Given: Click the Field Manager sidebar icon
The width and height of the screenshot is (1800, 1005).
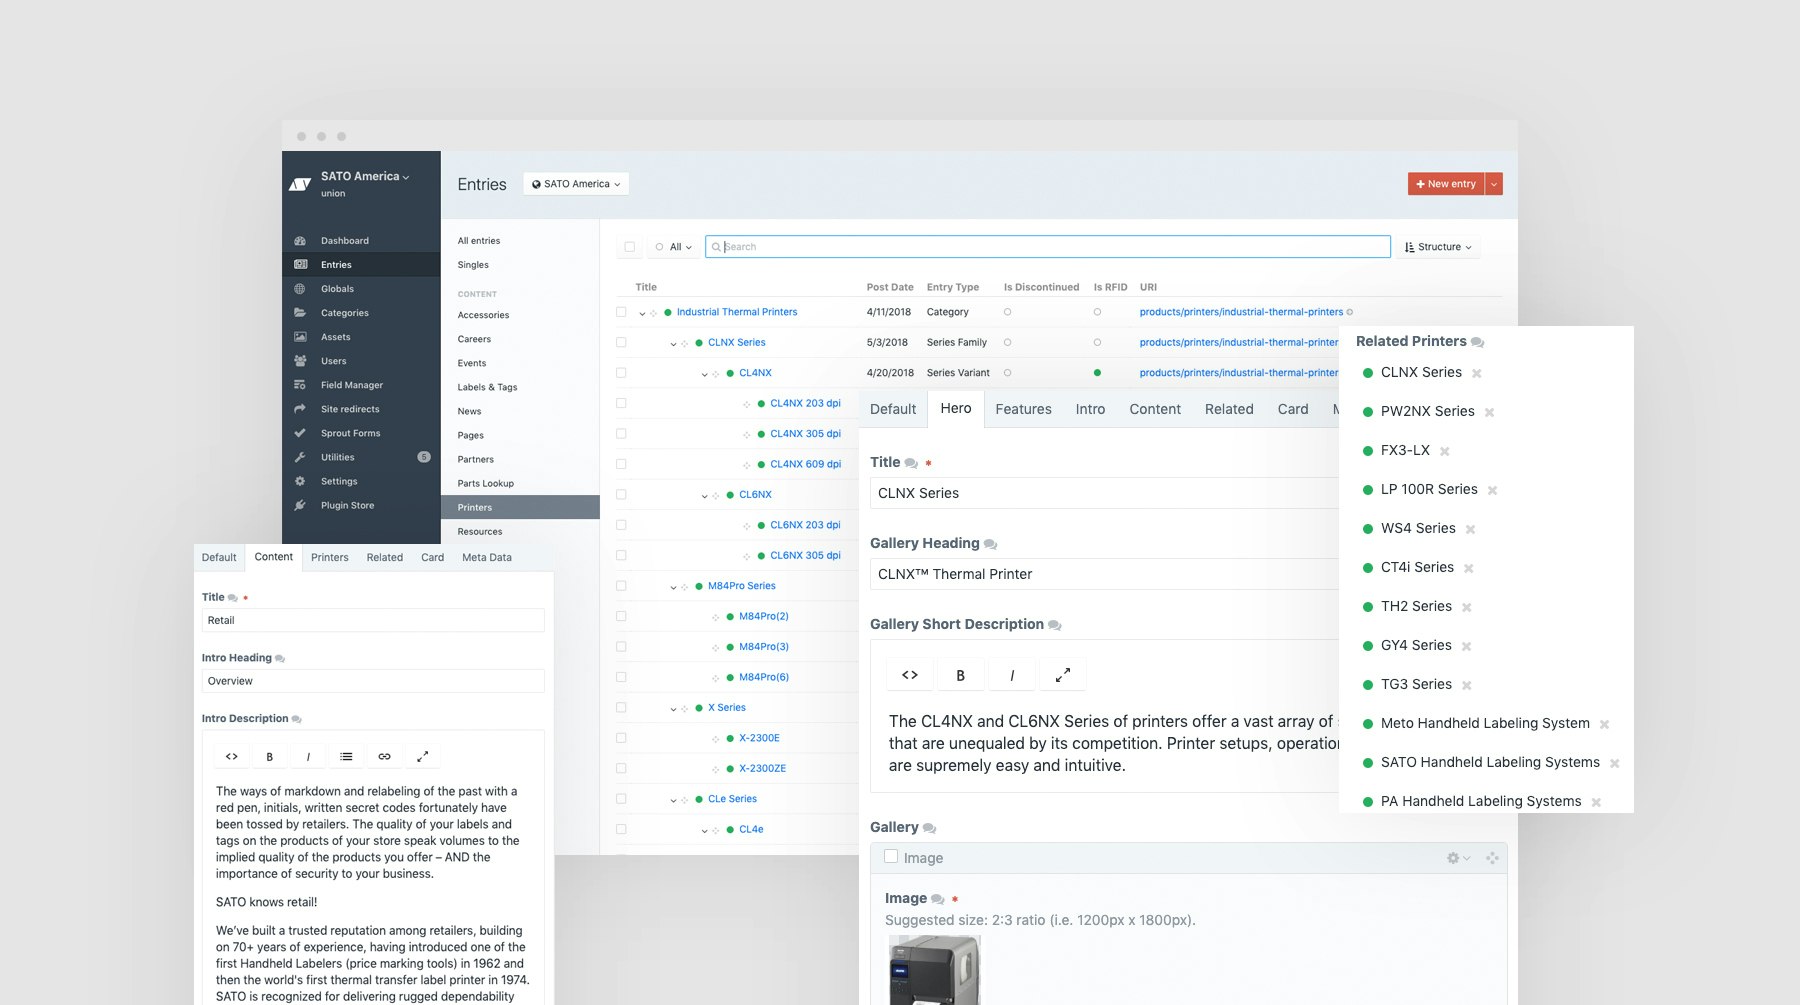Looking at the screenshot, I should [300, 385].
